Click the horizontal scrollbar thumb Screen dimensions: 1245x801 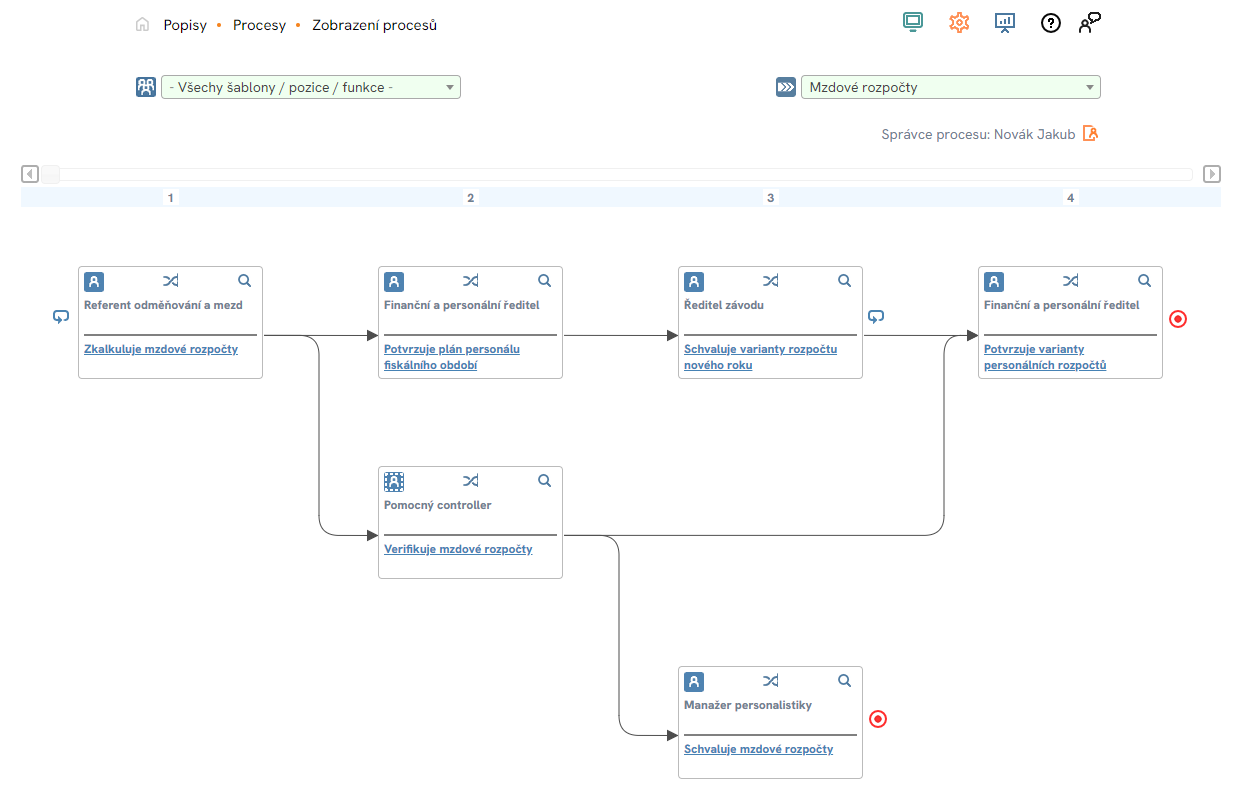pos(50,174)
